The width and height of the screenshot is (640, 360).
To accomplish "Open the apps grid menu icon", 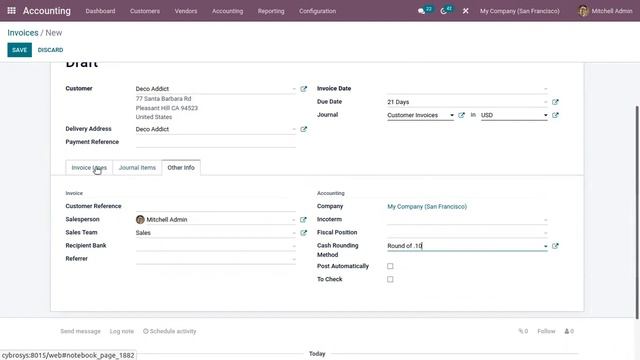I will 11,11.
